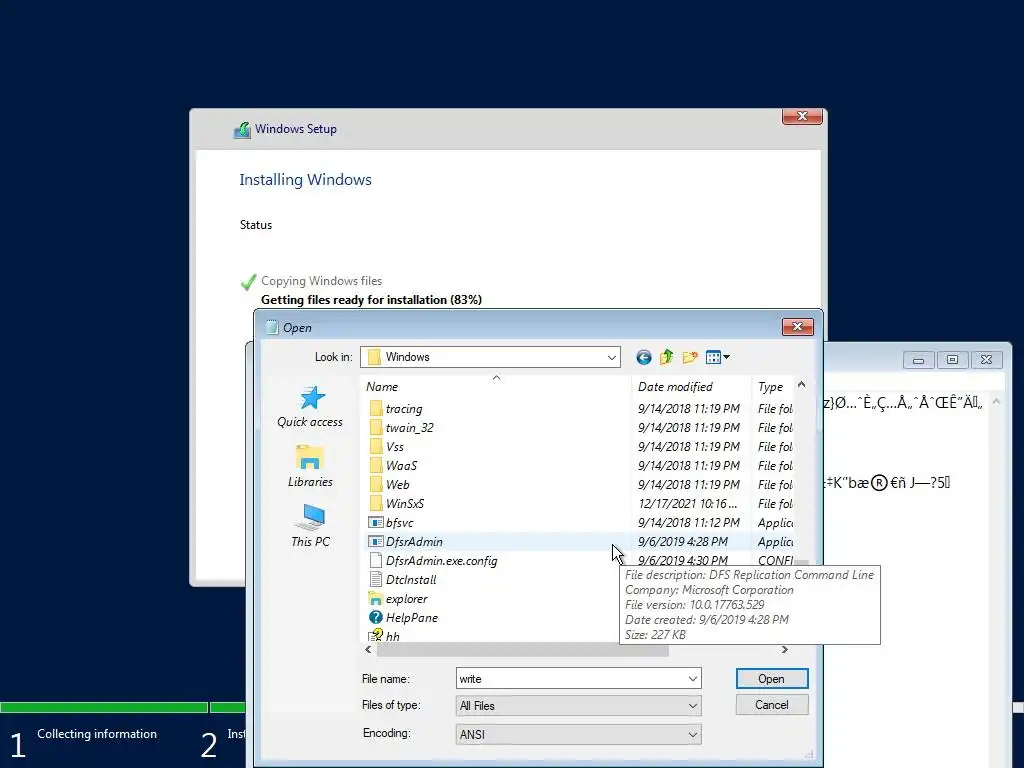
Task: Select DfsrAdmin.exe.config file icon
Action: tap(376, 560)
